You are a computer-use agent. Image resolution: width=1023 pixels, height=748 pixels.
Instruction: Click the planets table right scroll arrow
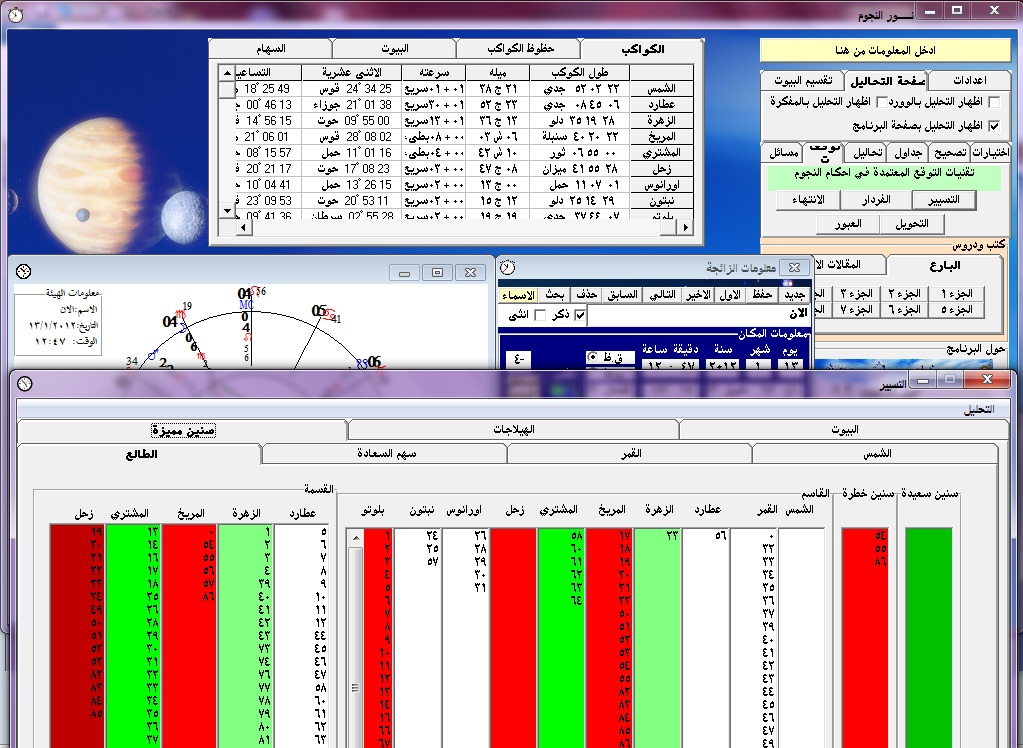click(x=685, y=228)
